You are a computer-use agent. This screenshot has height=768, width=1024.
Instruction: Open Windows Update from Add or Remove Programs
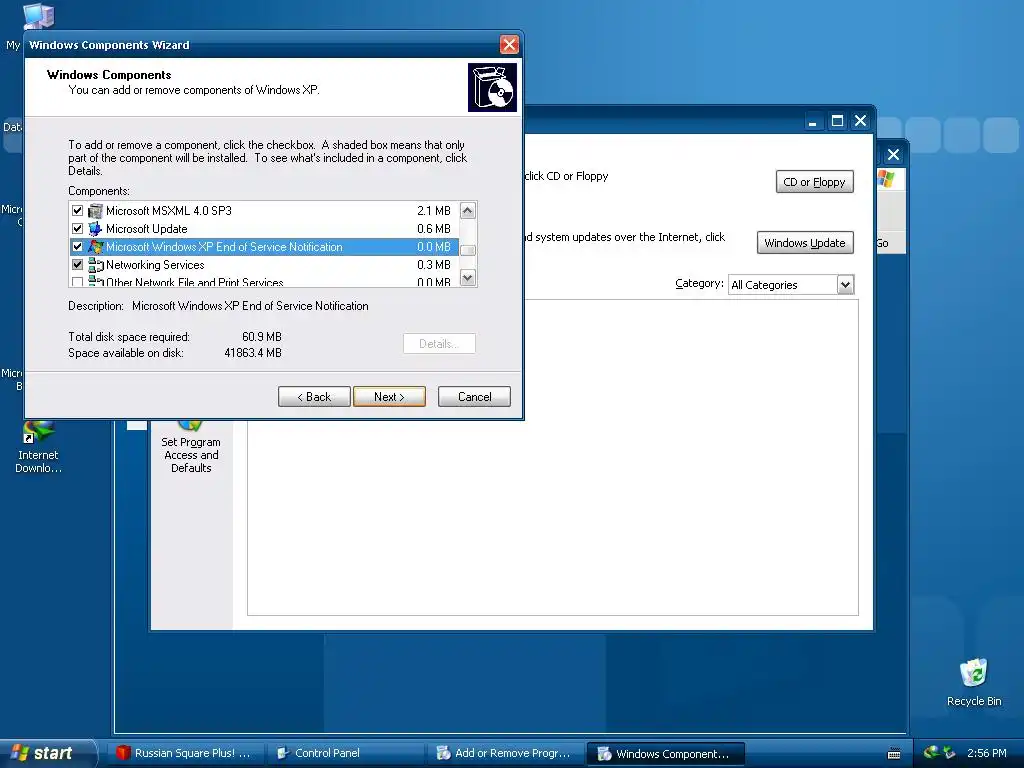805,243
